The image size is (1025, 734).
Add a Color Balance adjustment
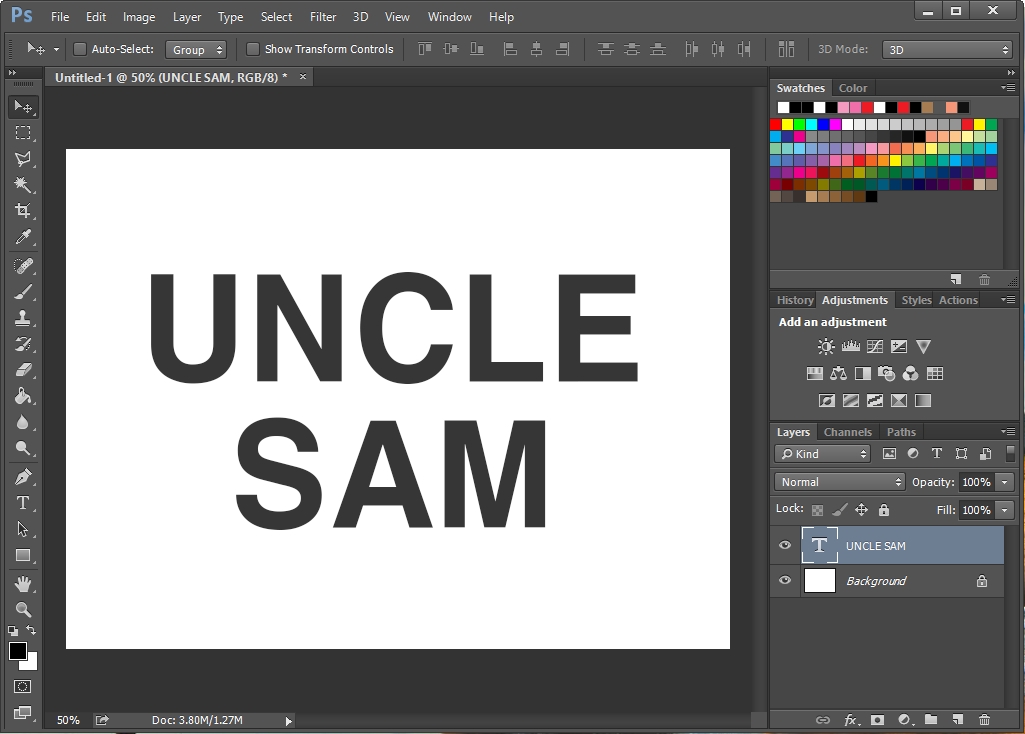(839, 374)
